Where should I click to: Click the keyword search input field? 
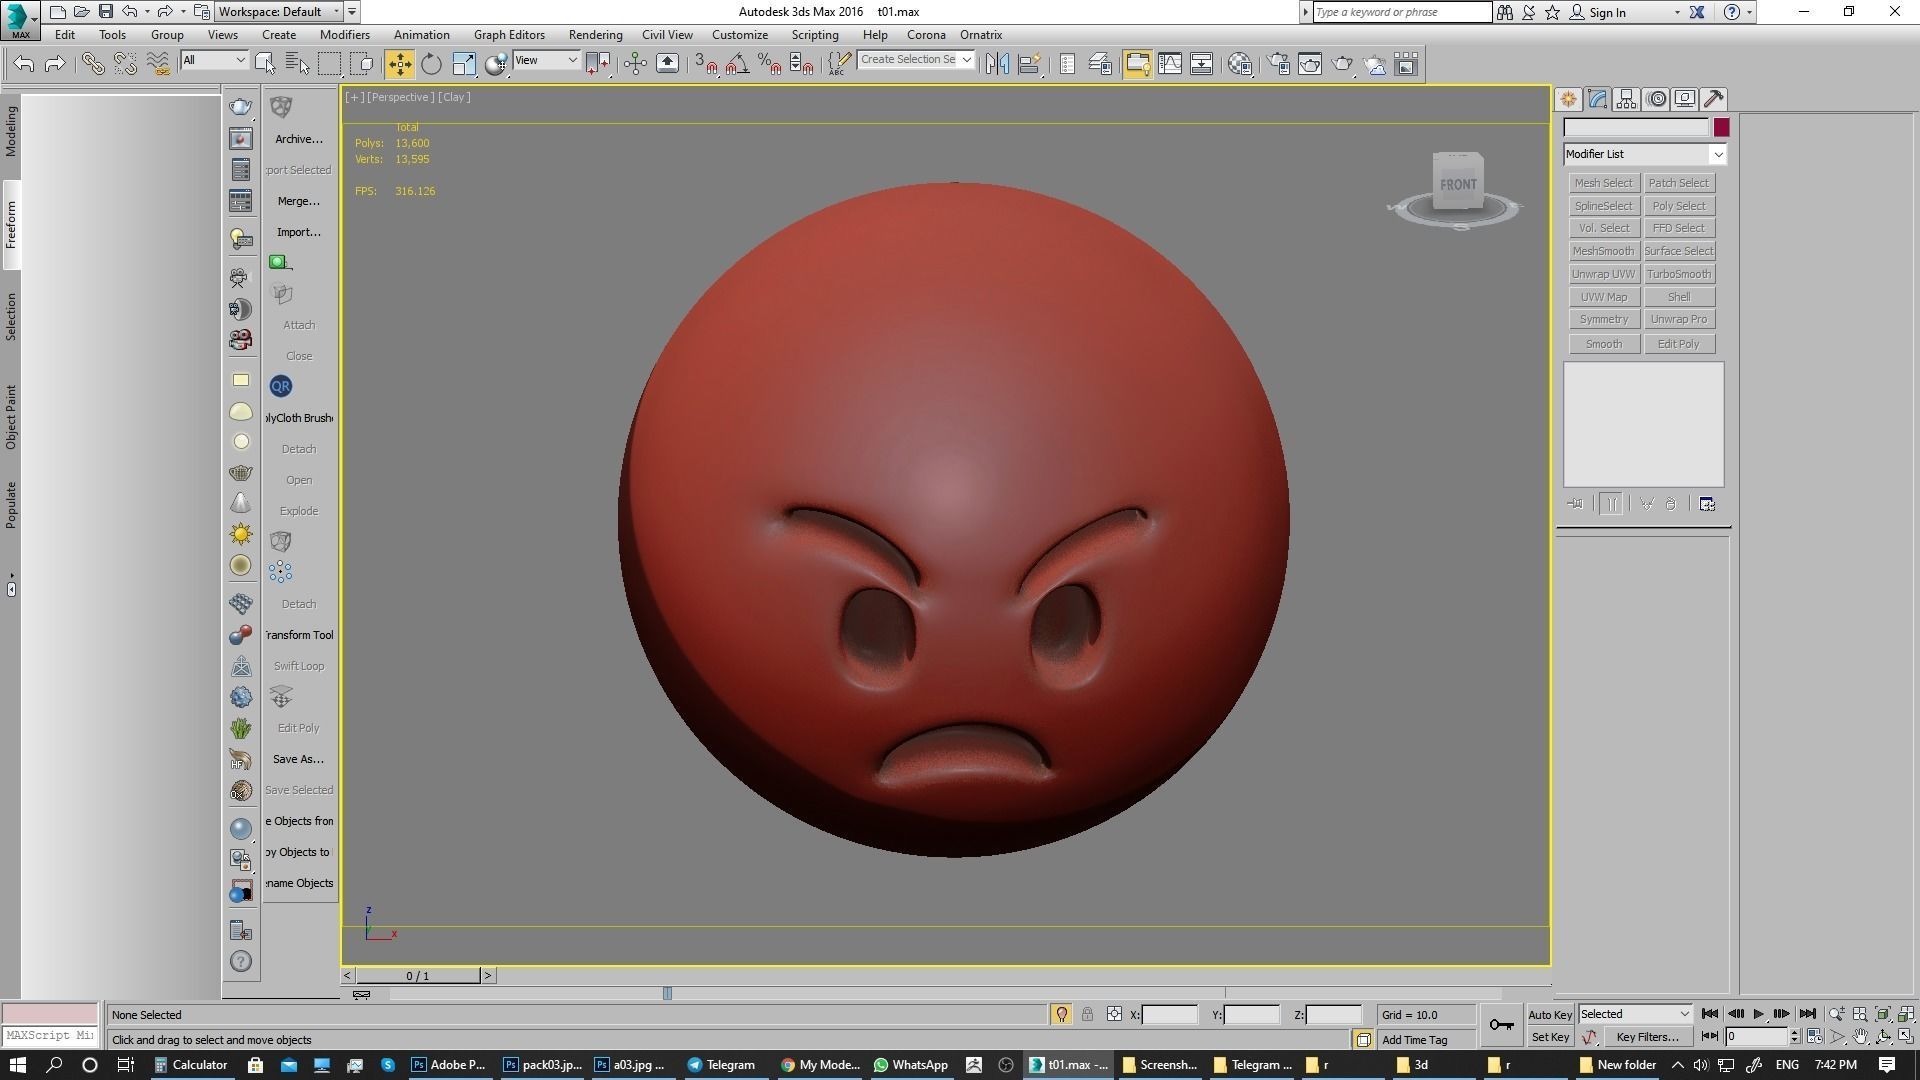[1402, 12]
